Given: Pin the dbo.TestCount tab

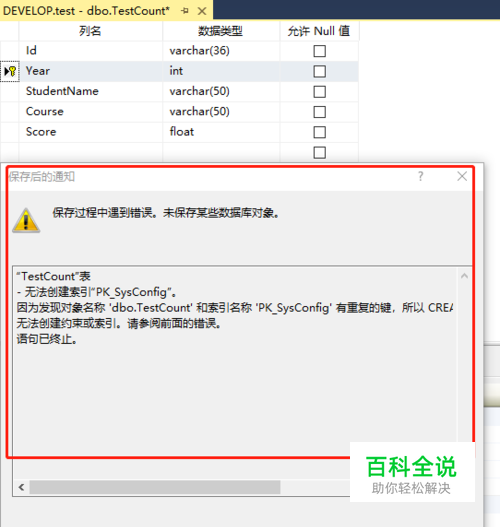Looking at the screenshot, I should tap(184, 11).
